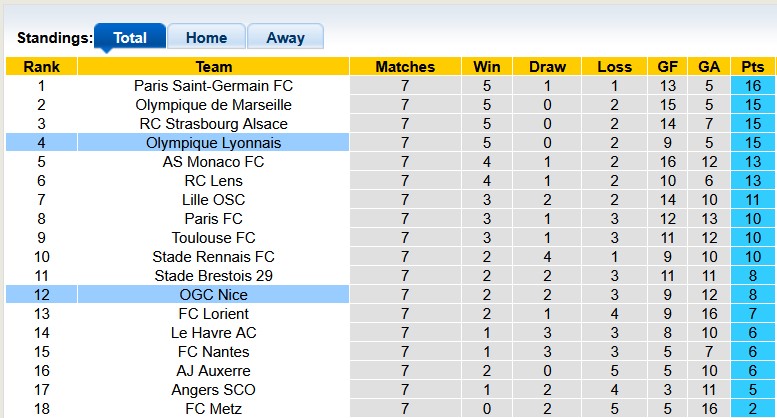The image size is (777, 418).
Task: Select the highlighted OGC Nice row
Action: tap(214, 295)
